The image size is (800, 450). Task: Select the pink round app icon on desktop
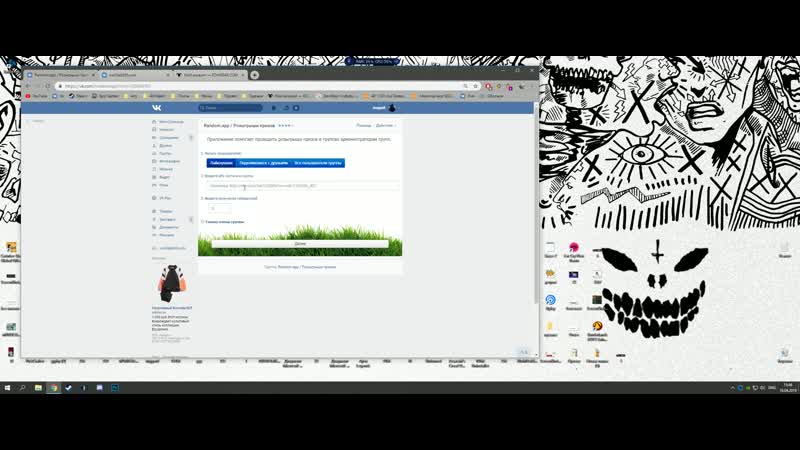(x=574, y=247)
